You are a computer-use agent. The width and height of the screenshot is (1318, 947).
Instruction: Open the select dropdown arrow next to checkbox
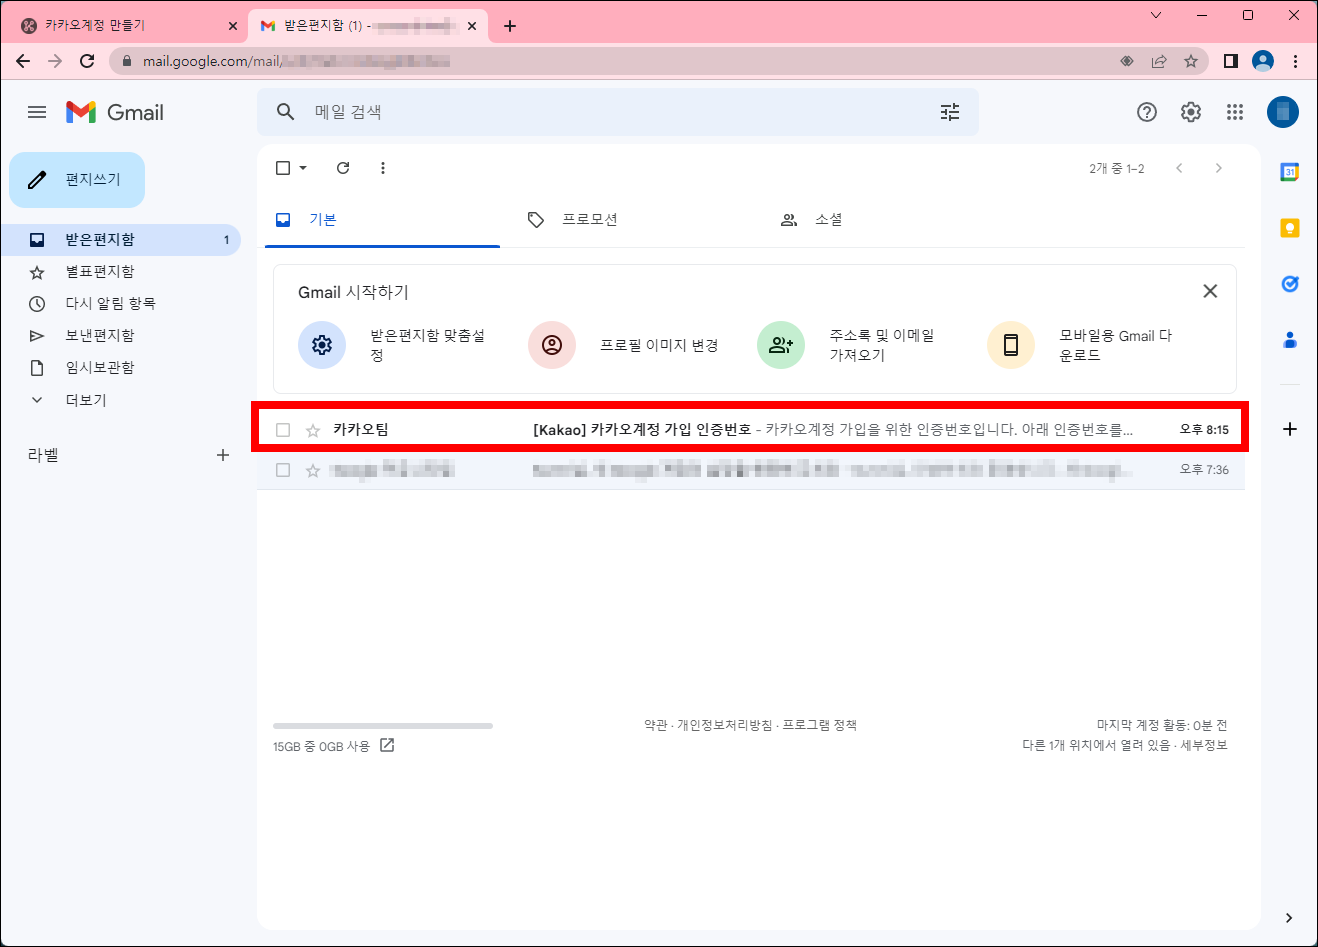[x=303, y=168]
